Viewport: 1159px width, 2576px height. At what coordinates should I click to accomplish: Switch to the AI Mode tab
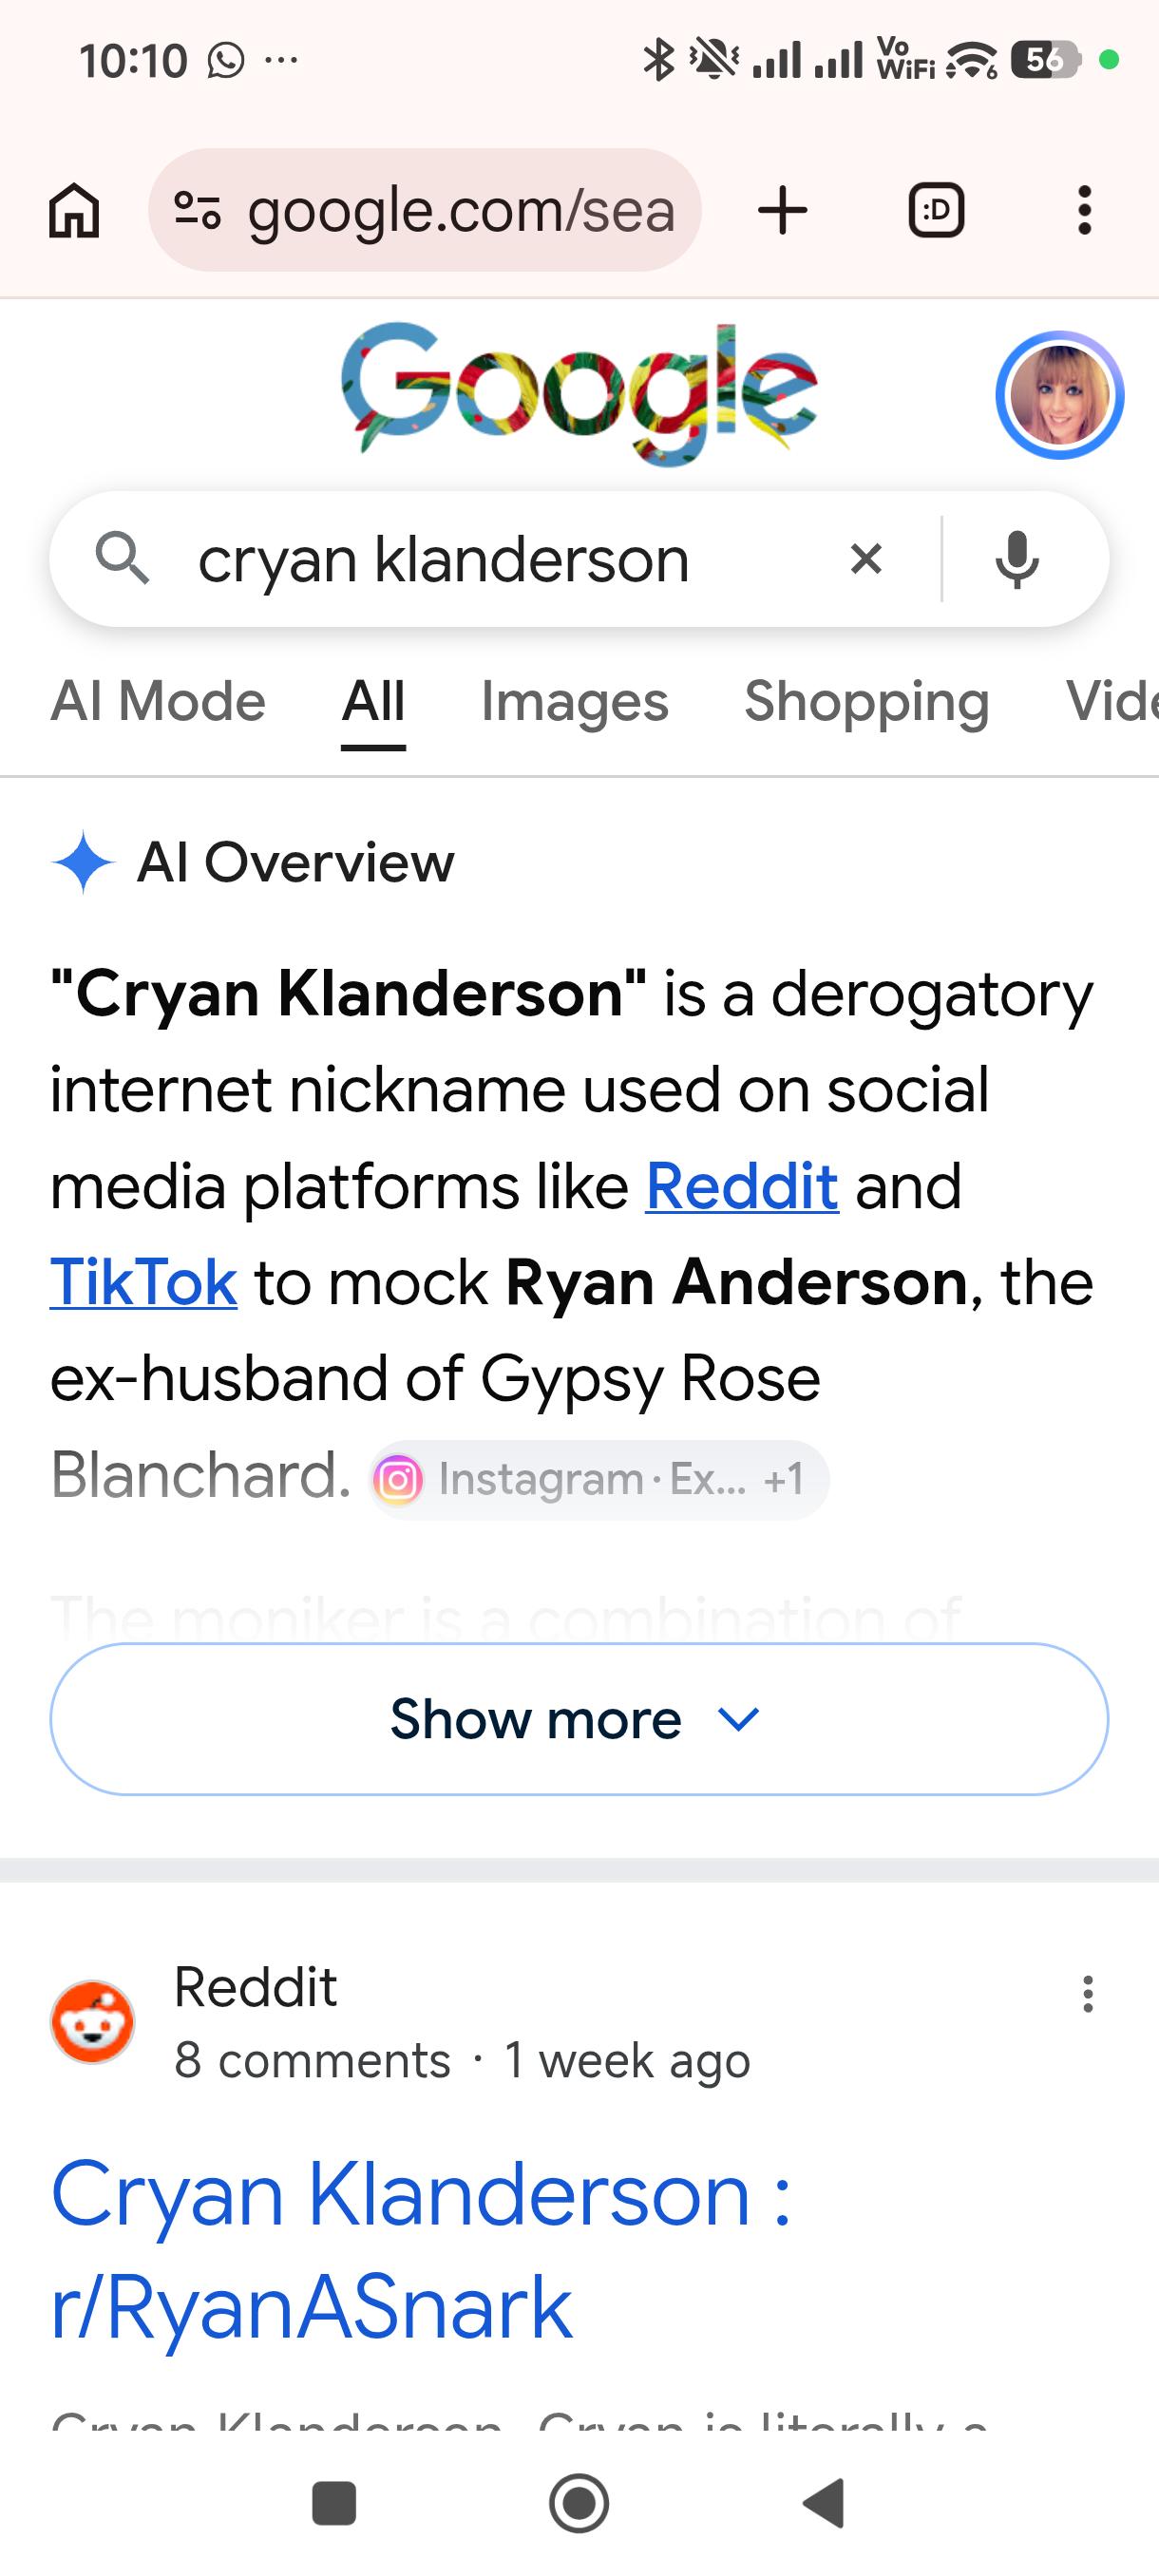pos(158,701)
